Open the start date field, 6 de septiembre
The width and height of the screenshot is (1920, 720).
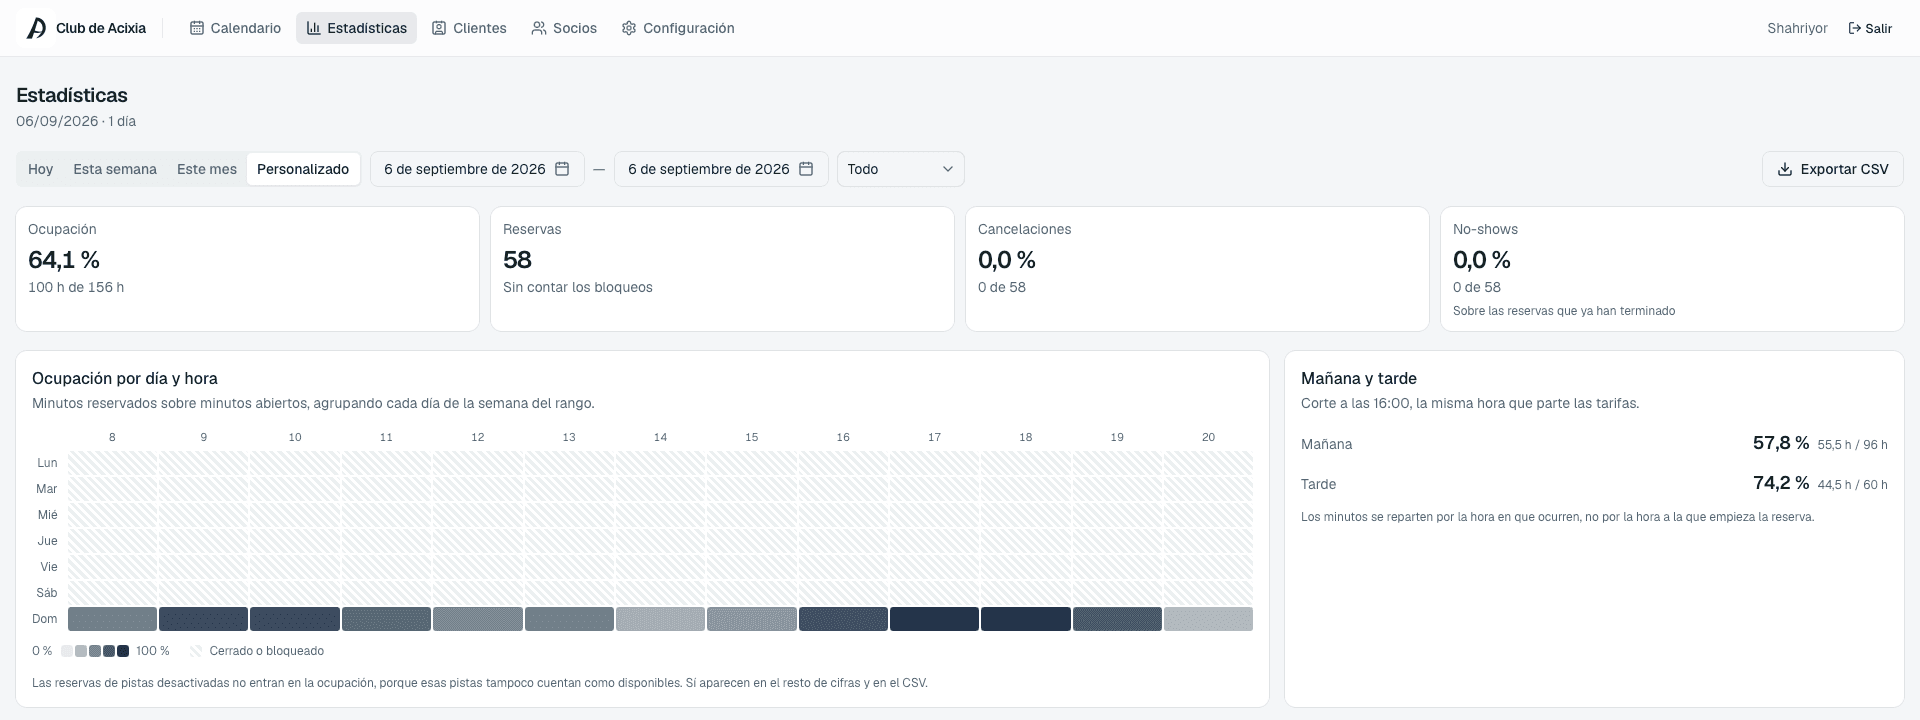[x=477, y=169]
